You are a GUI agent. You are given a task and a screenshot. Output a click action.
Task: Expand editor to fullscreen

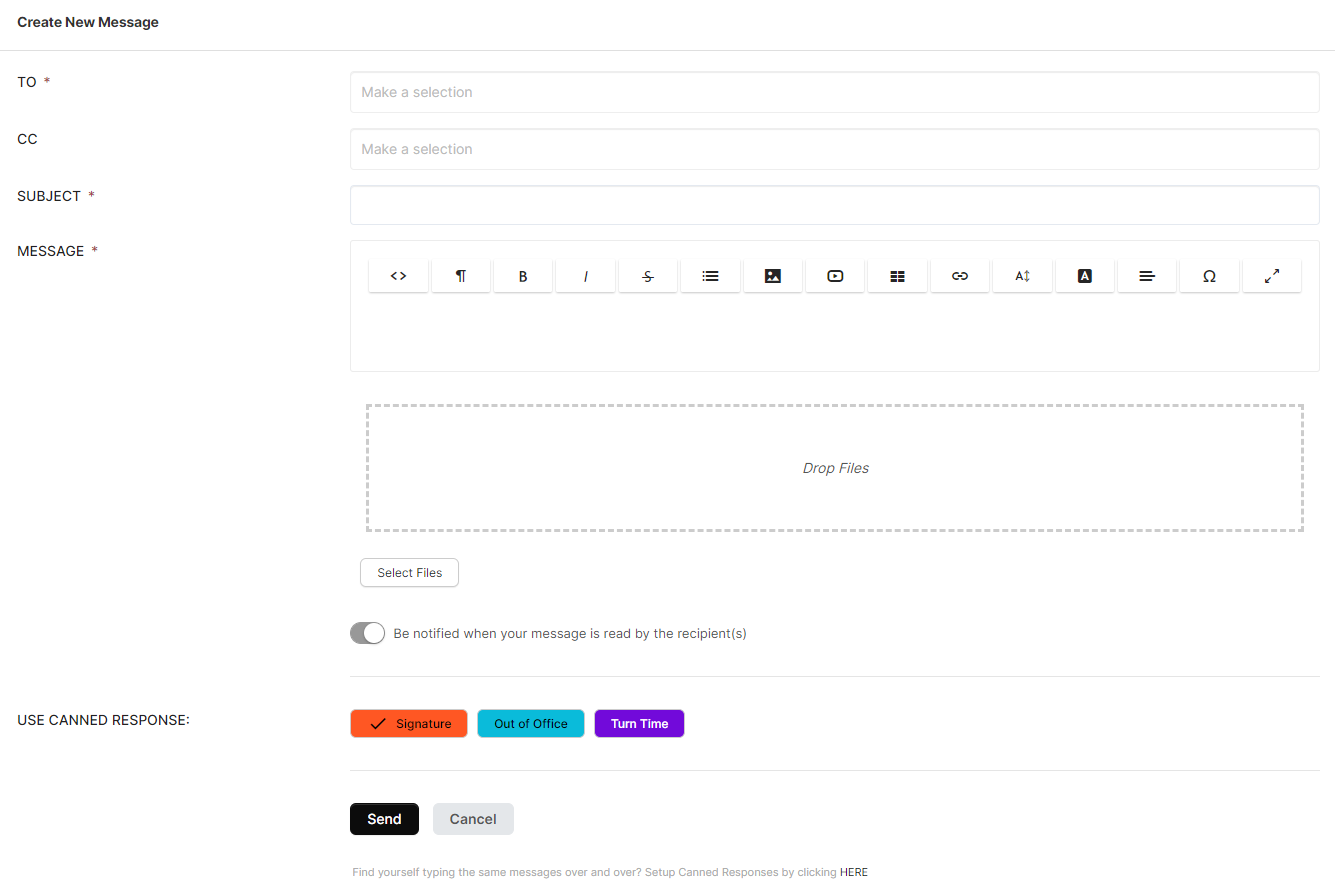tap(1272, 276)
